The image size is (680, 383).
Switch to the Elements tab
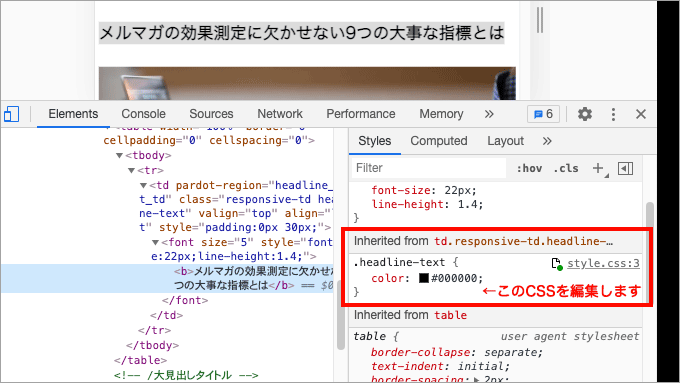(x=73, y=114)
